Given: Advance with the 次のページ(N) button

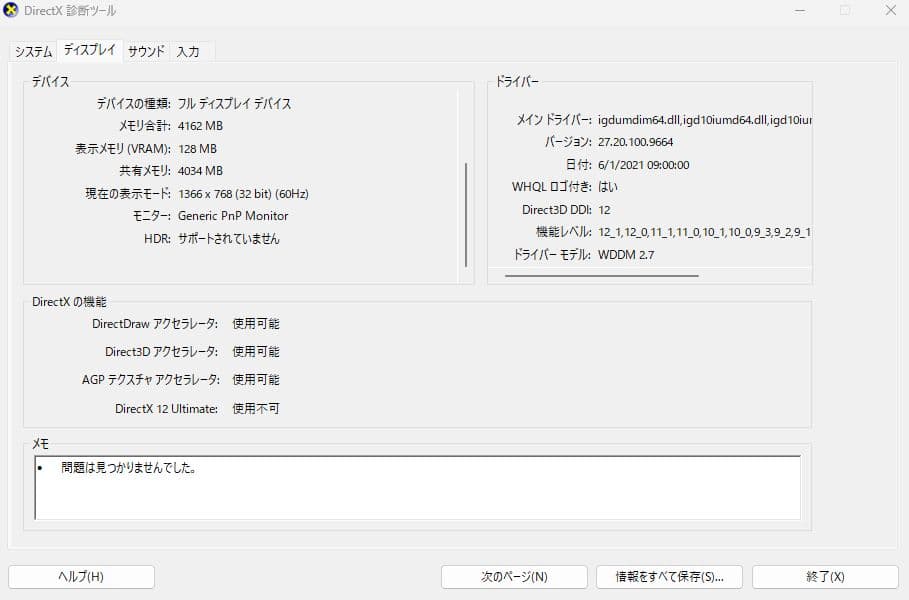Looking at the screenshot, I should click(512, 576).
